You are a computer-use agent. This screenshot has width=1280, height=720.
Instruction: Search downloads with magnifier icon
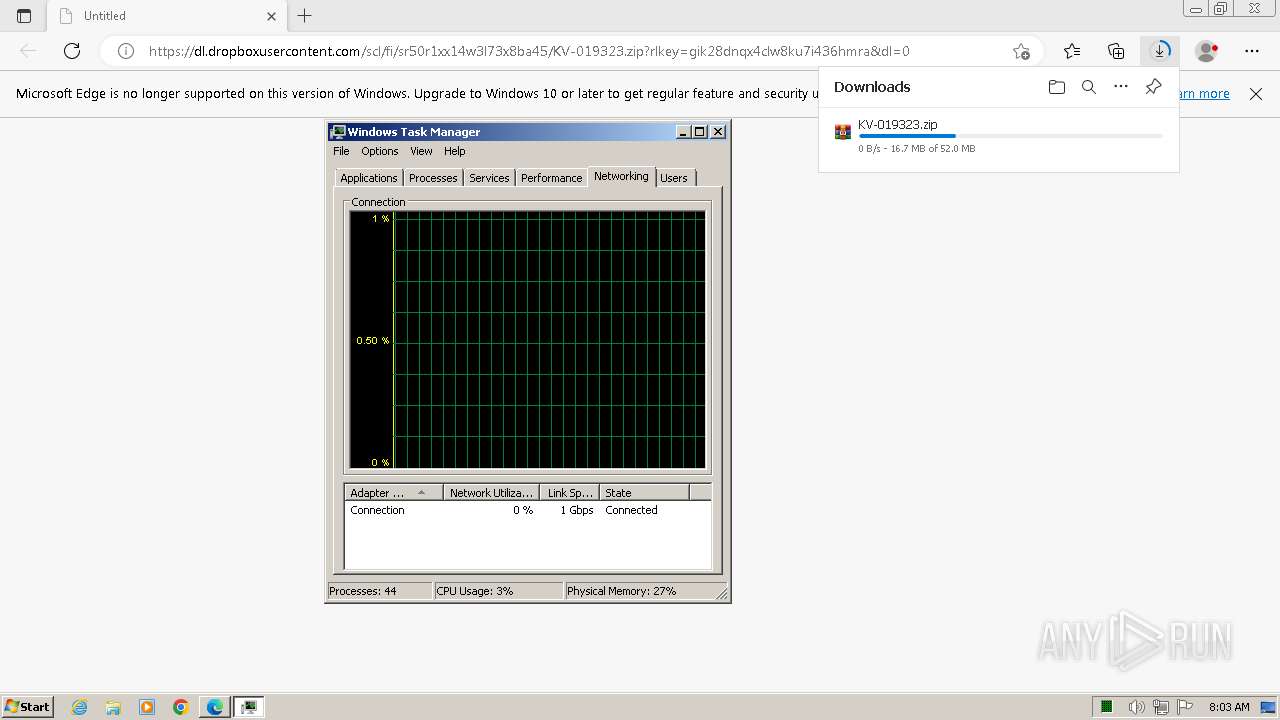(x=1089, y=87)
